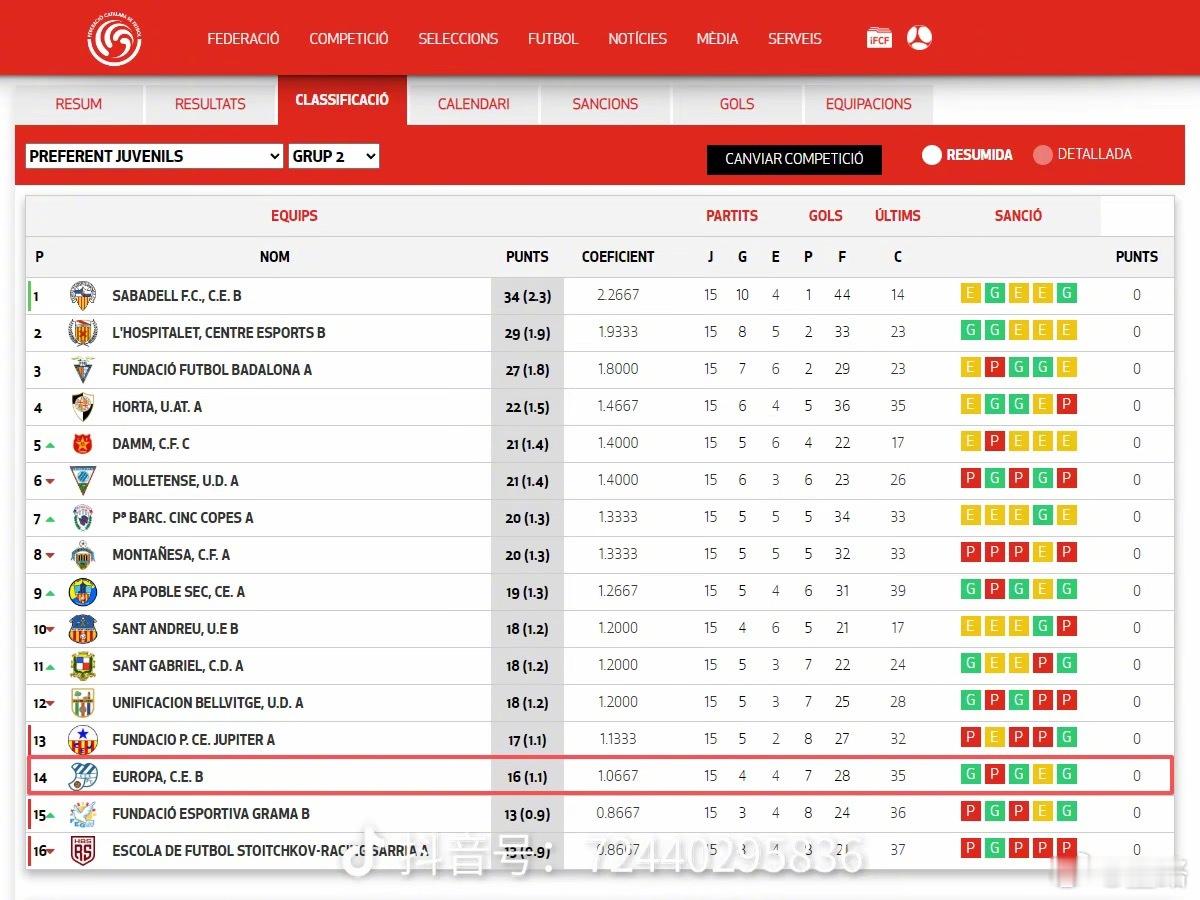
Task: Open Horta, U.AT. A team link
Action: click(x=157, y=407)
